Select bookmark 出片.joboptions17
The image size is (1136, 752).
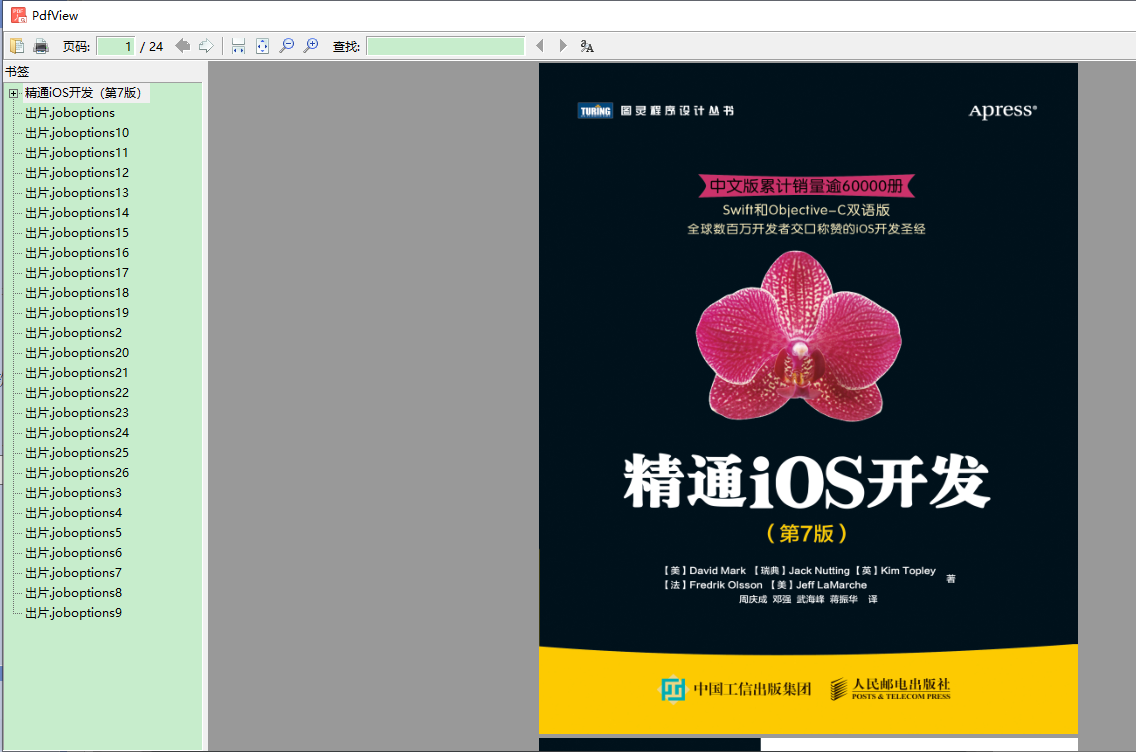pos(77,272)
